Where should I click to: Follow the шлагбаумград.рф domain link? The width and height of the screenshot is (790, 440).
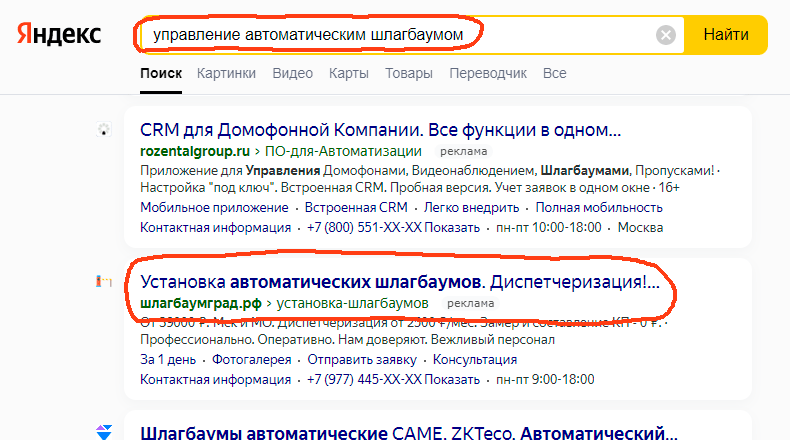tap(201, 303)
